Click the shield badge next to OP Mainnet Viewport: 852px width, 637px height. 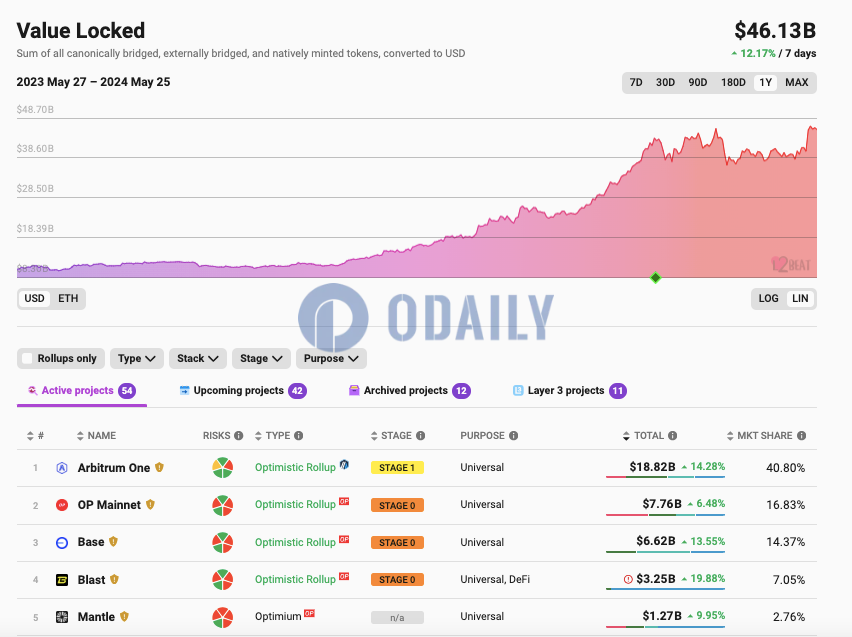click(151, 504)
